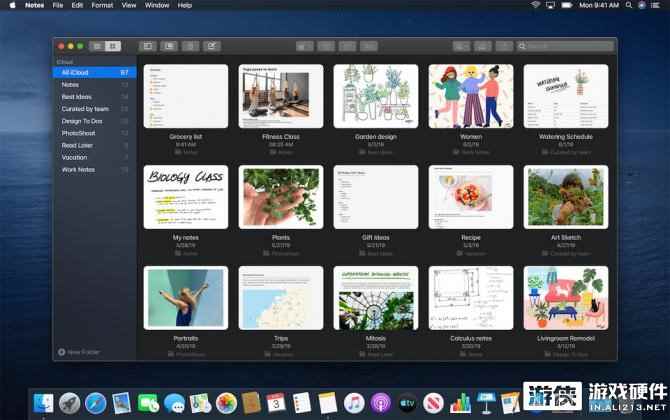Open the File menu
670x420 pixels.
58,5
